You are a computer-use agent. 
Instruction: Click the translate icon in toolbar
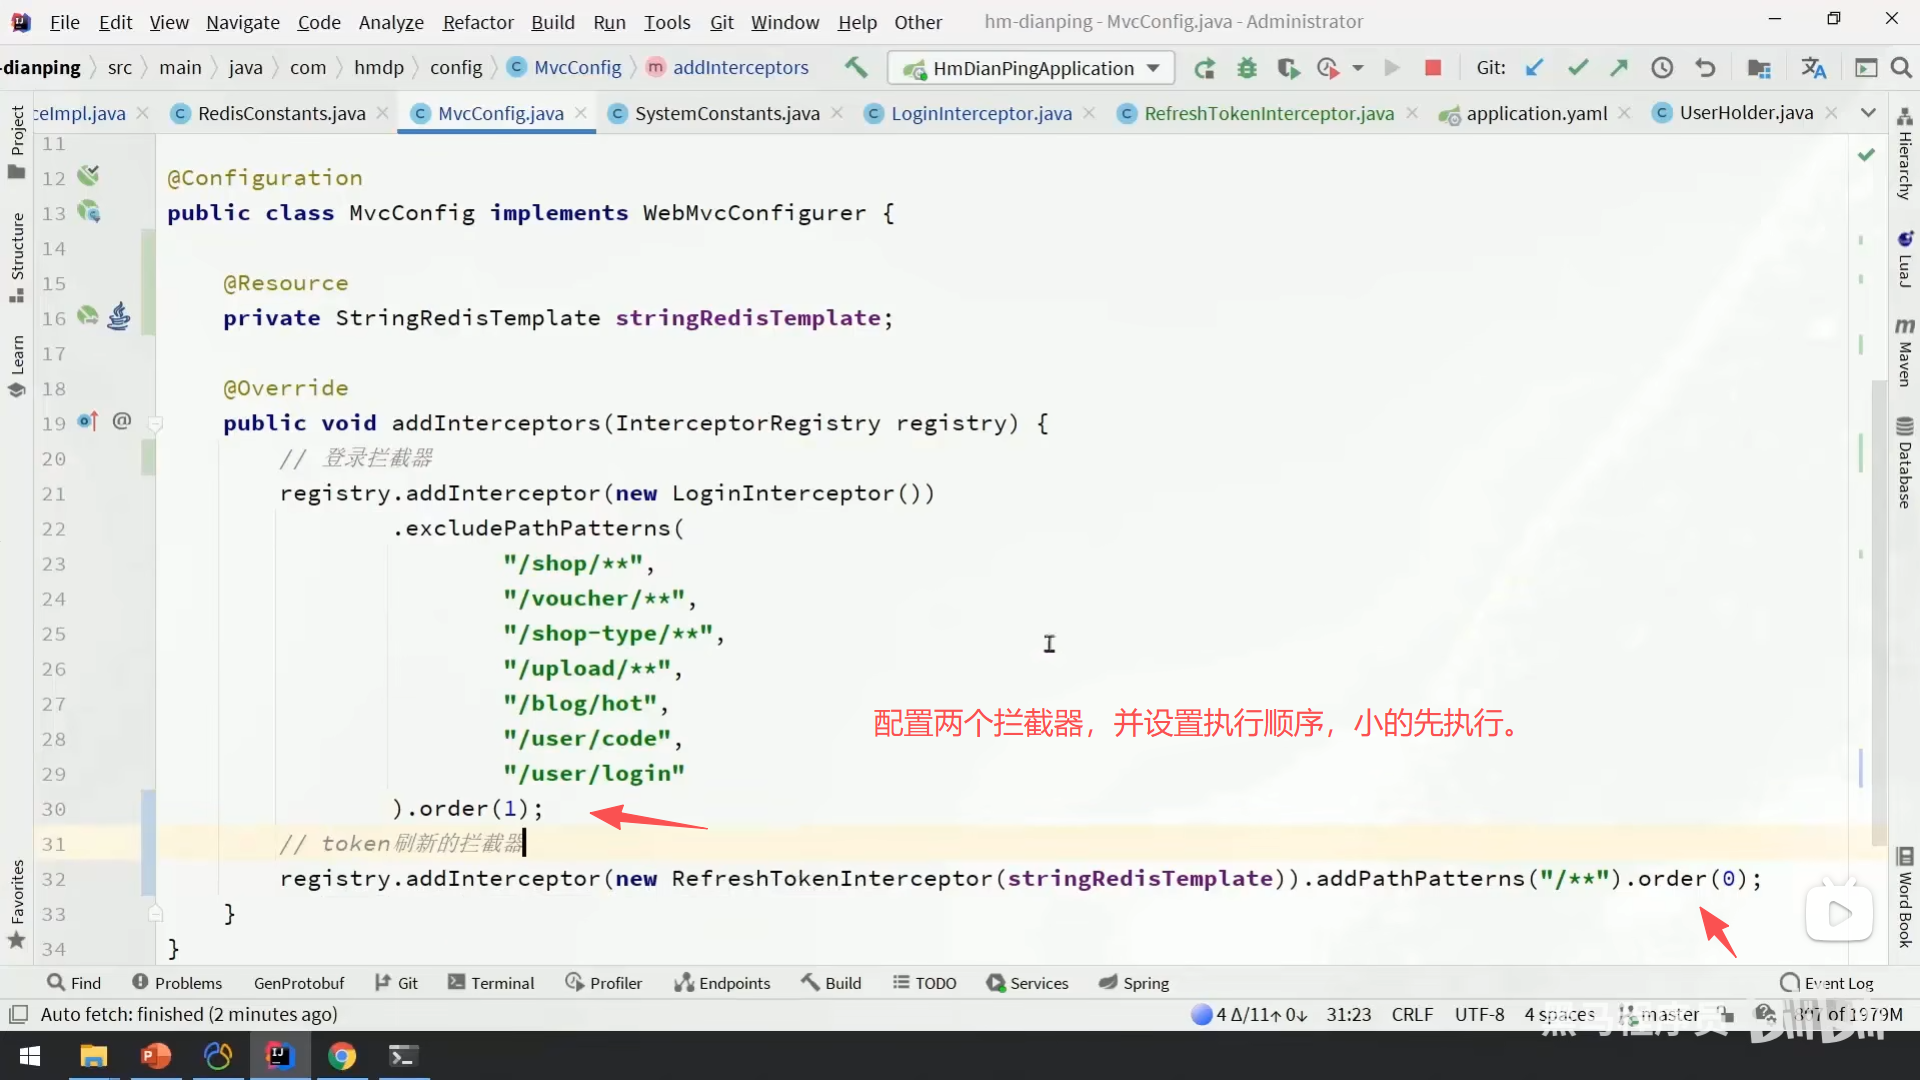1813,68
